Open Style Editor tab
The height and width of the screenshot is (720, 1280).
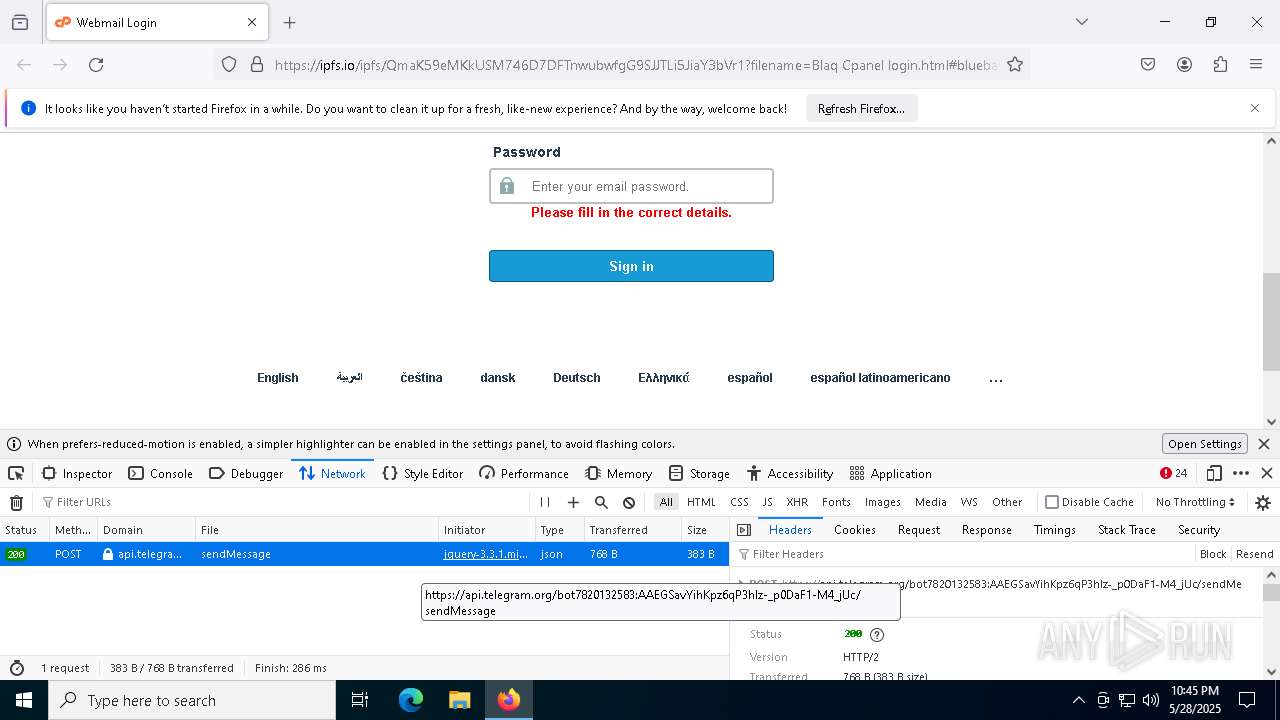(423, 474)
